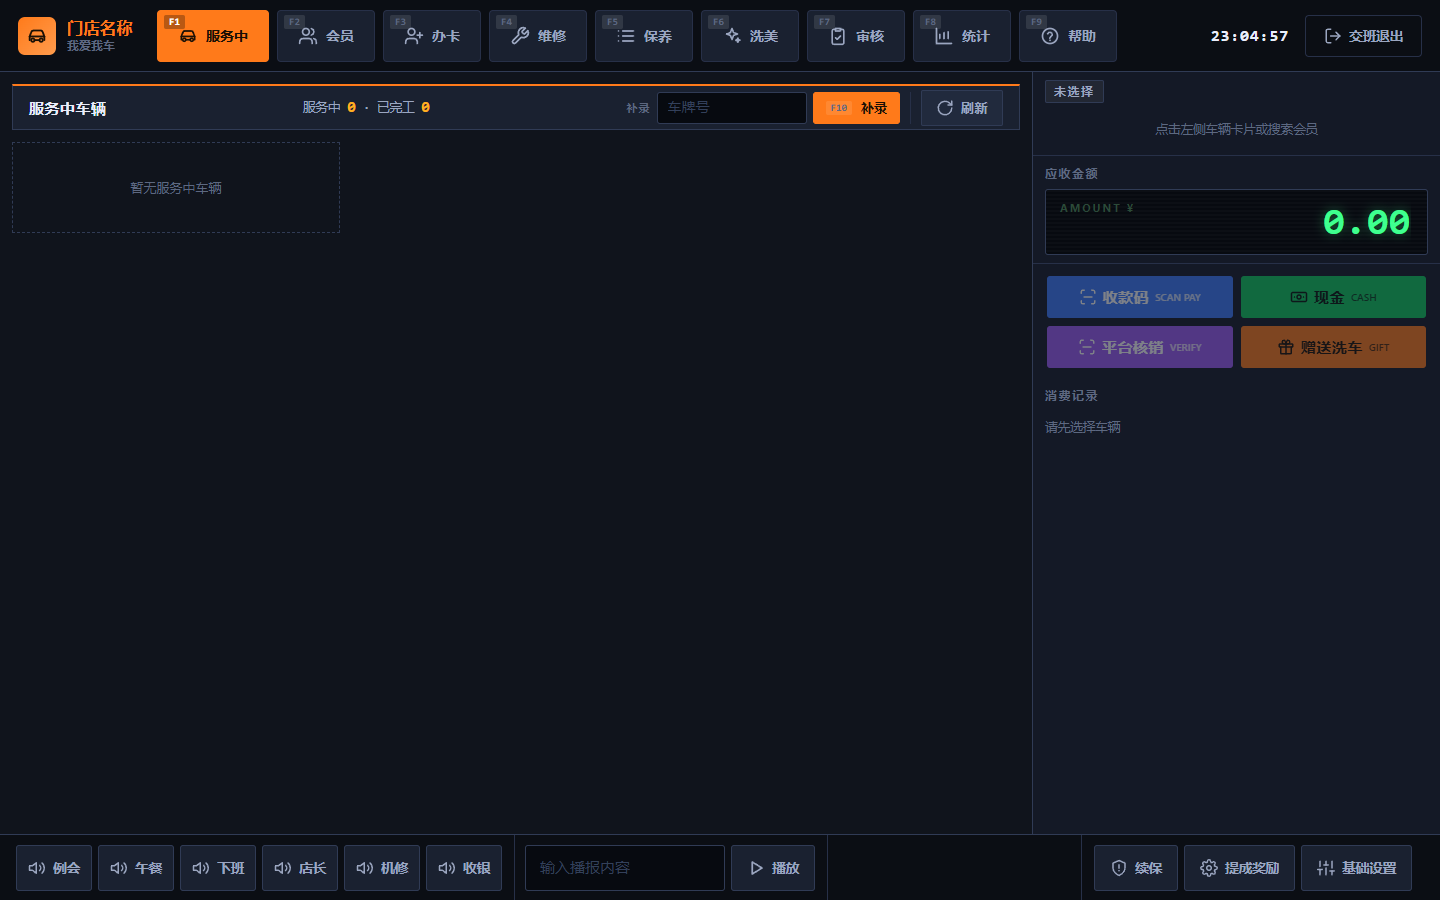Open 提成奖励 settings
The height and width of the screenshot is (900, 1440).
pyautogui.click(x=1239, y=868)
